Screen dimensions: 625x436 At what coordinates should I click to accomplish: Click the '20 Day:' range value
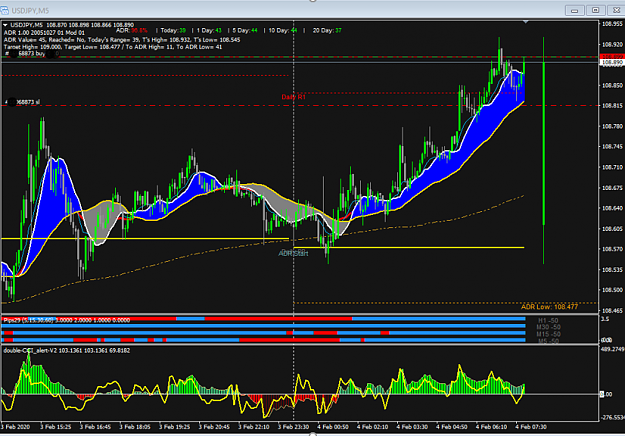(x=327, y=30)
